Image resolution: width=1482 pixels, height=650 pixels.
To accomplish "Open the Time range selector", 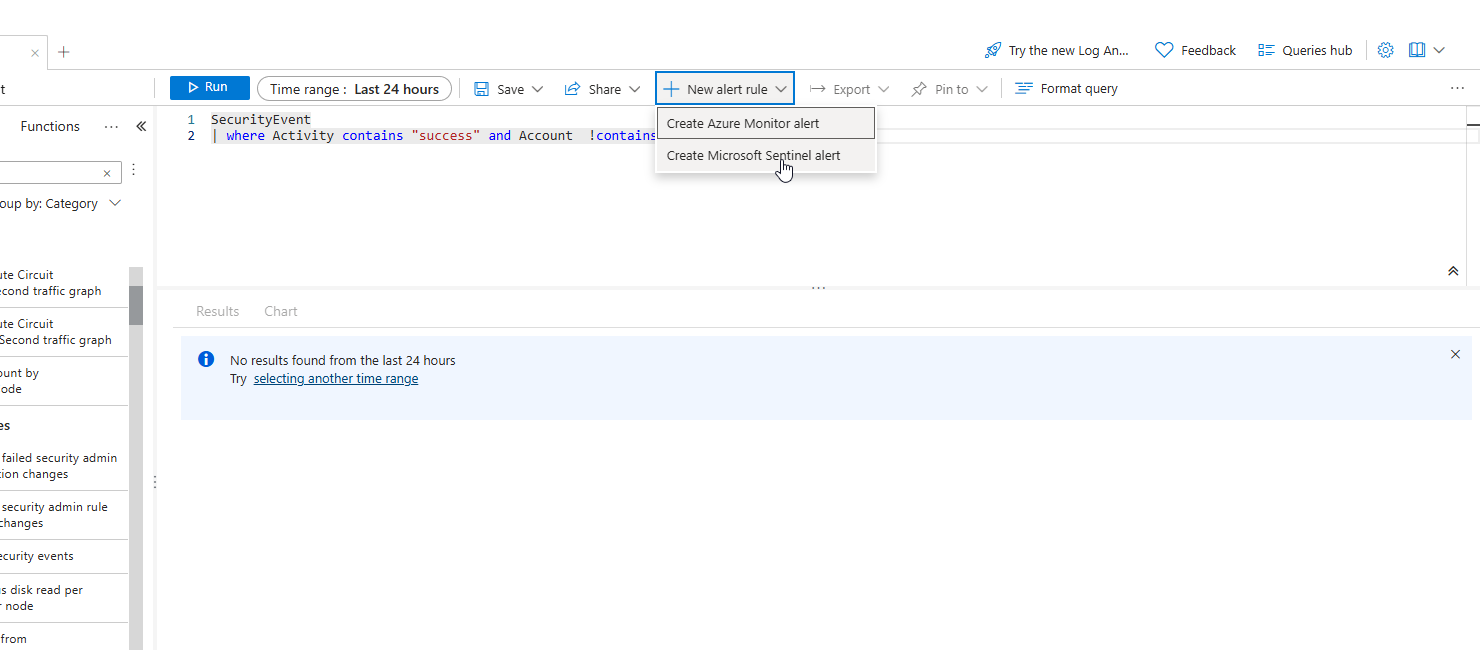I will (x=354, y=89).
